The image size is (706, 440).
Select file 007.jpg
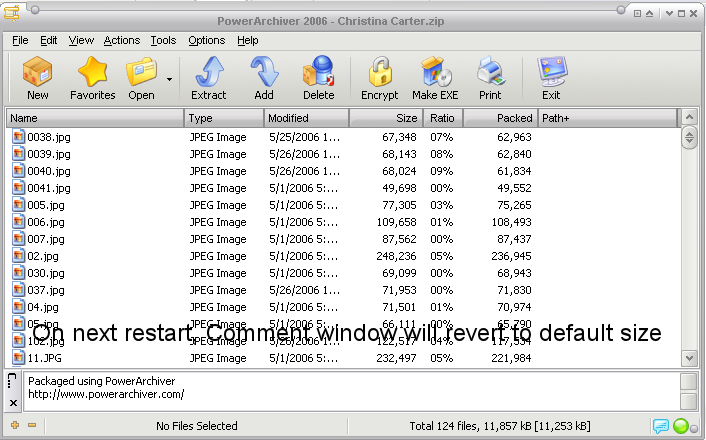tap(45, 239)
